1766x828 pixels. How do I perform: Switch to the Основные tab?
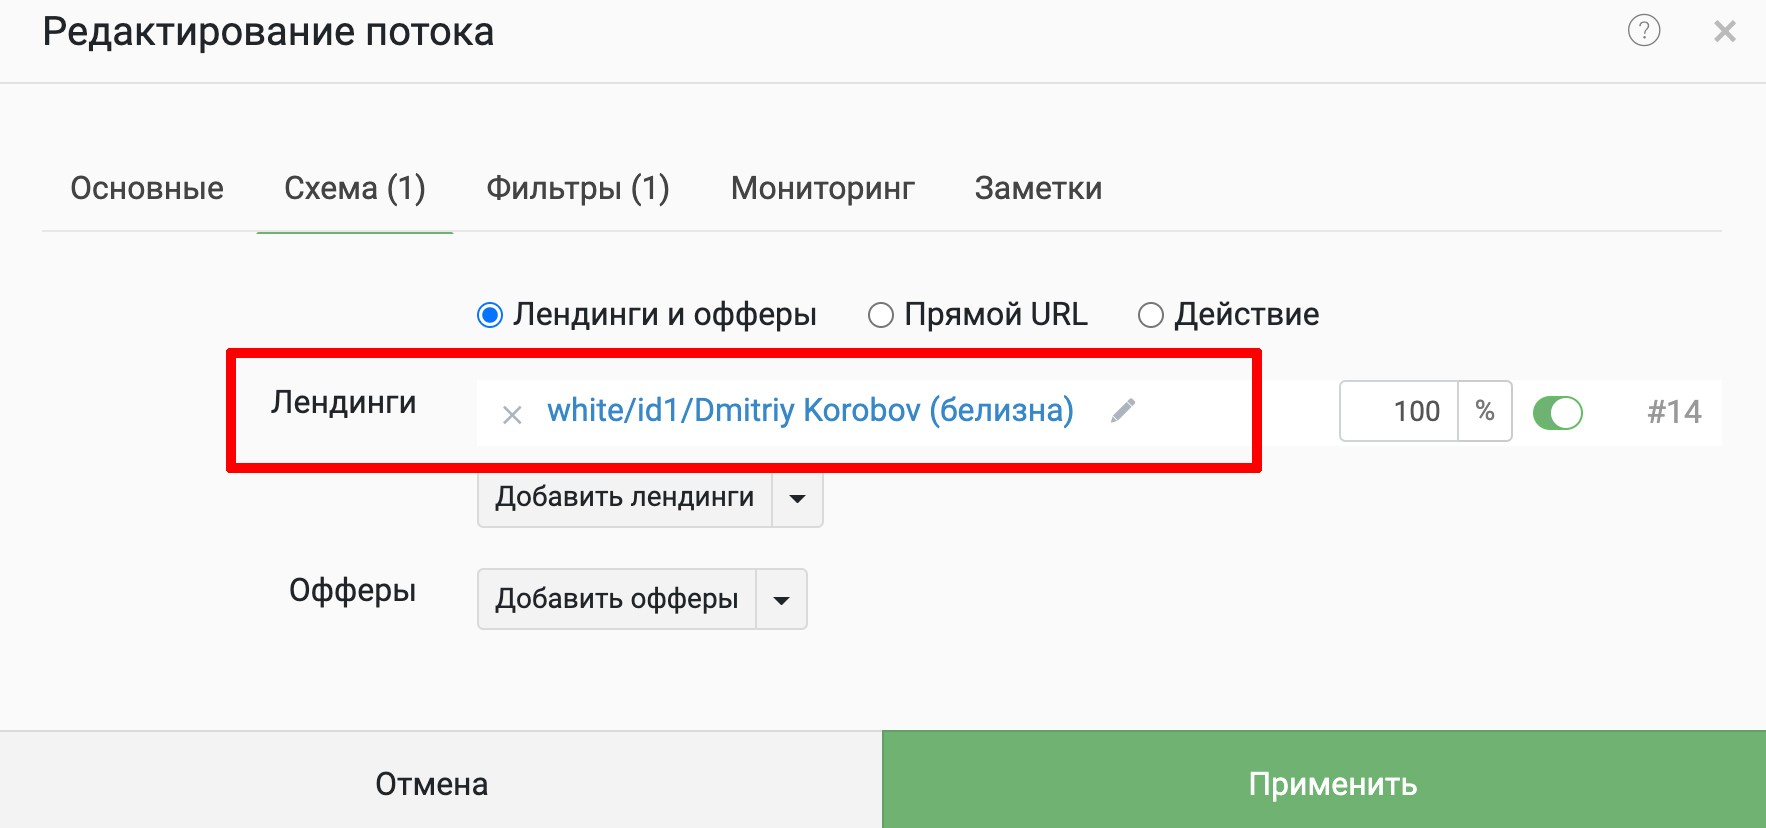pyautogui.click(x=147, y=188)
